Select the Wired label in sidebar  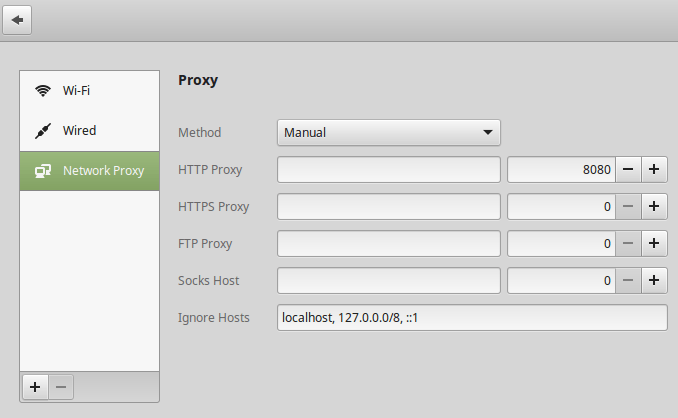[x=80, y=131]
